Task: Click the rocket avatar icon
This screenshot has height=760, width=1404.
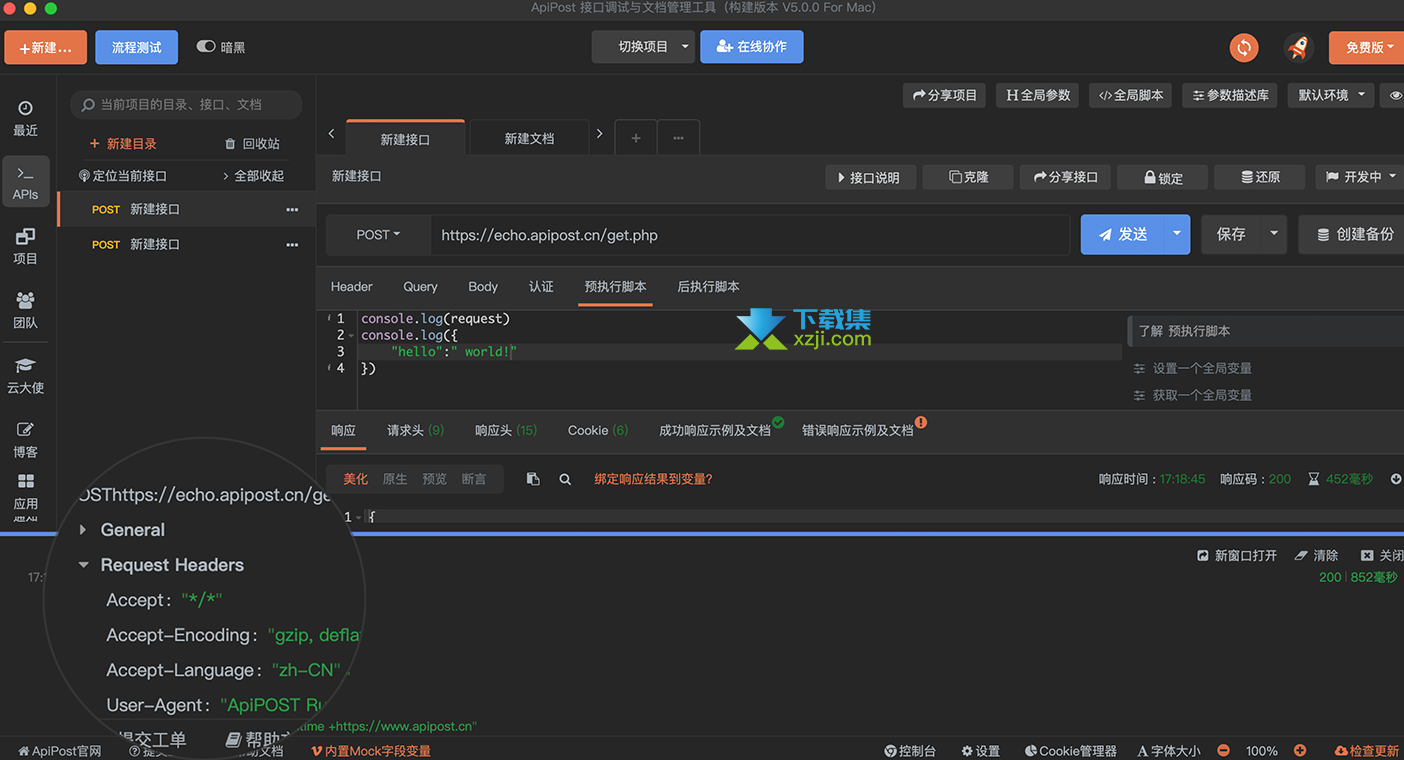Action: click(x=1299, y=47)
